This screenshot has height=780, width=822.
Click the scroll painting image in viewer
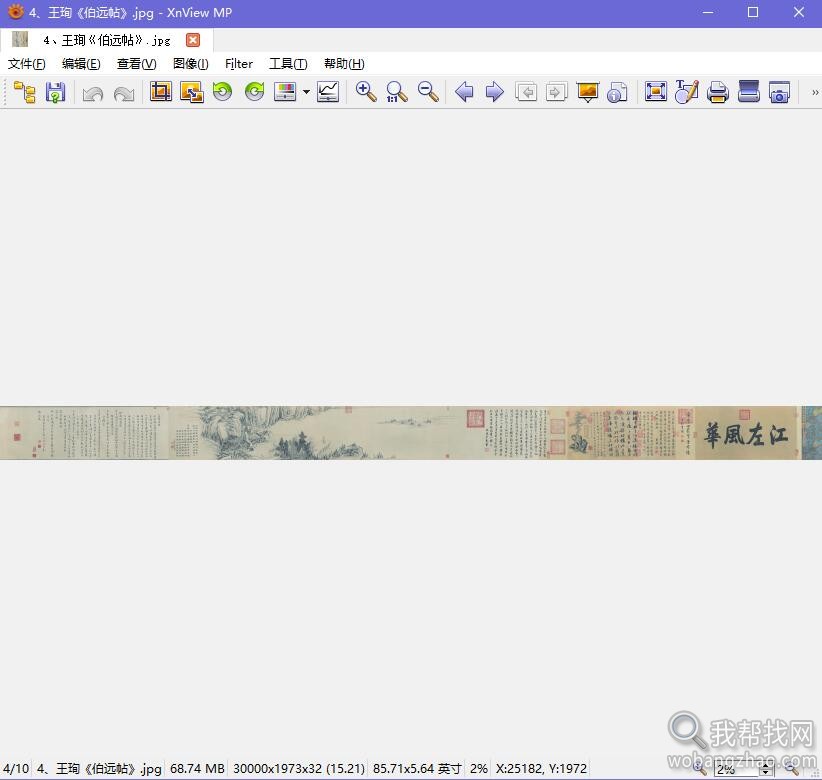click(411, 433)
